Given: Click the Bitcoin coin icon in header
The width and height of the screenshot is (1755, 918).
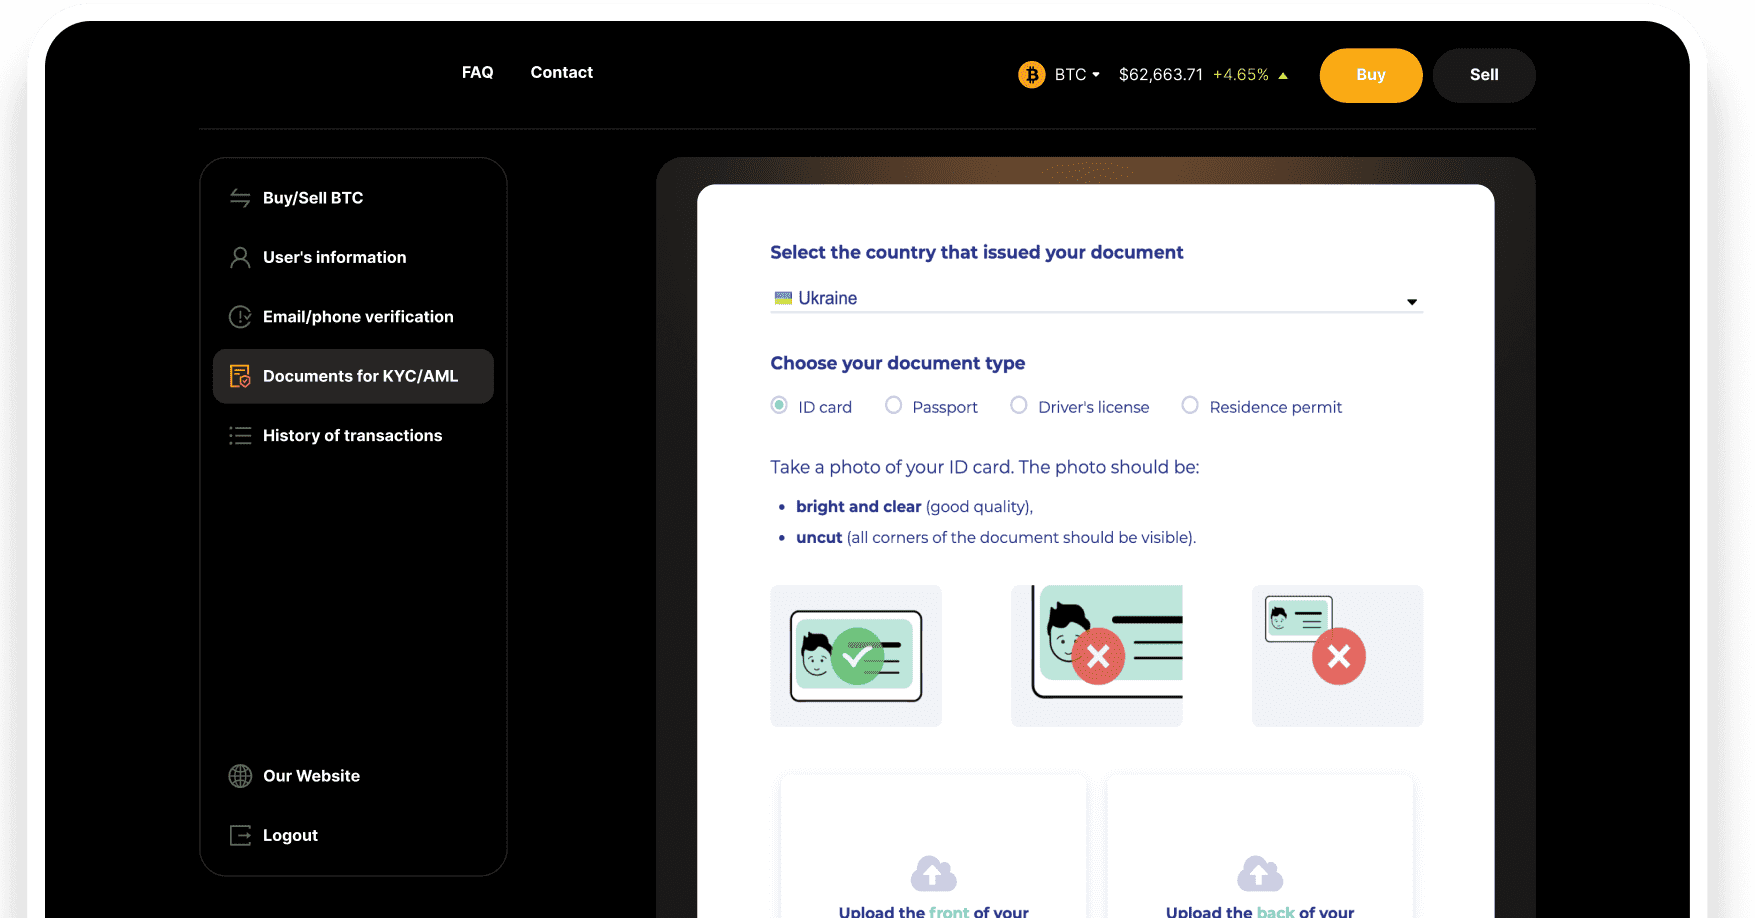Looking at the screenshot, I should point(1031,75).
